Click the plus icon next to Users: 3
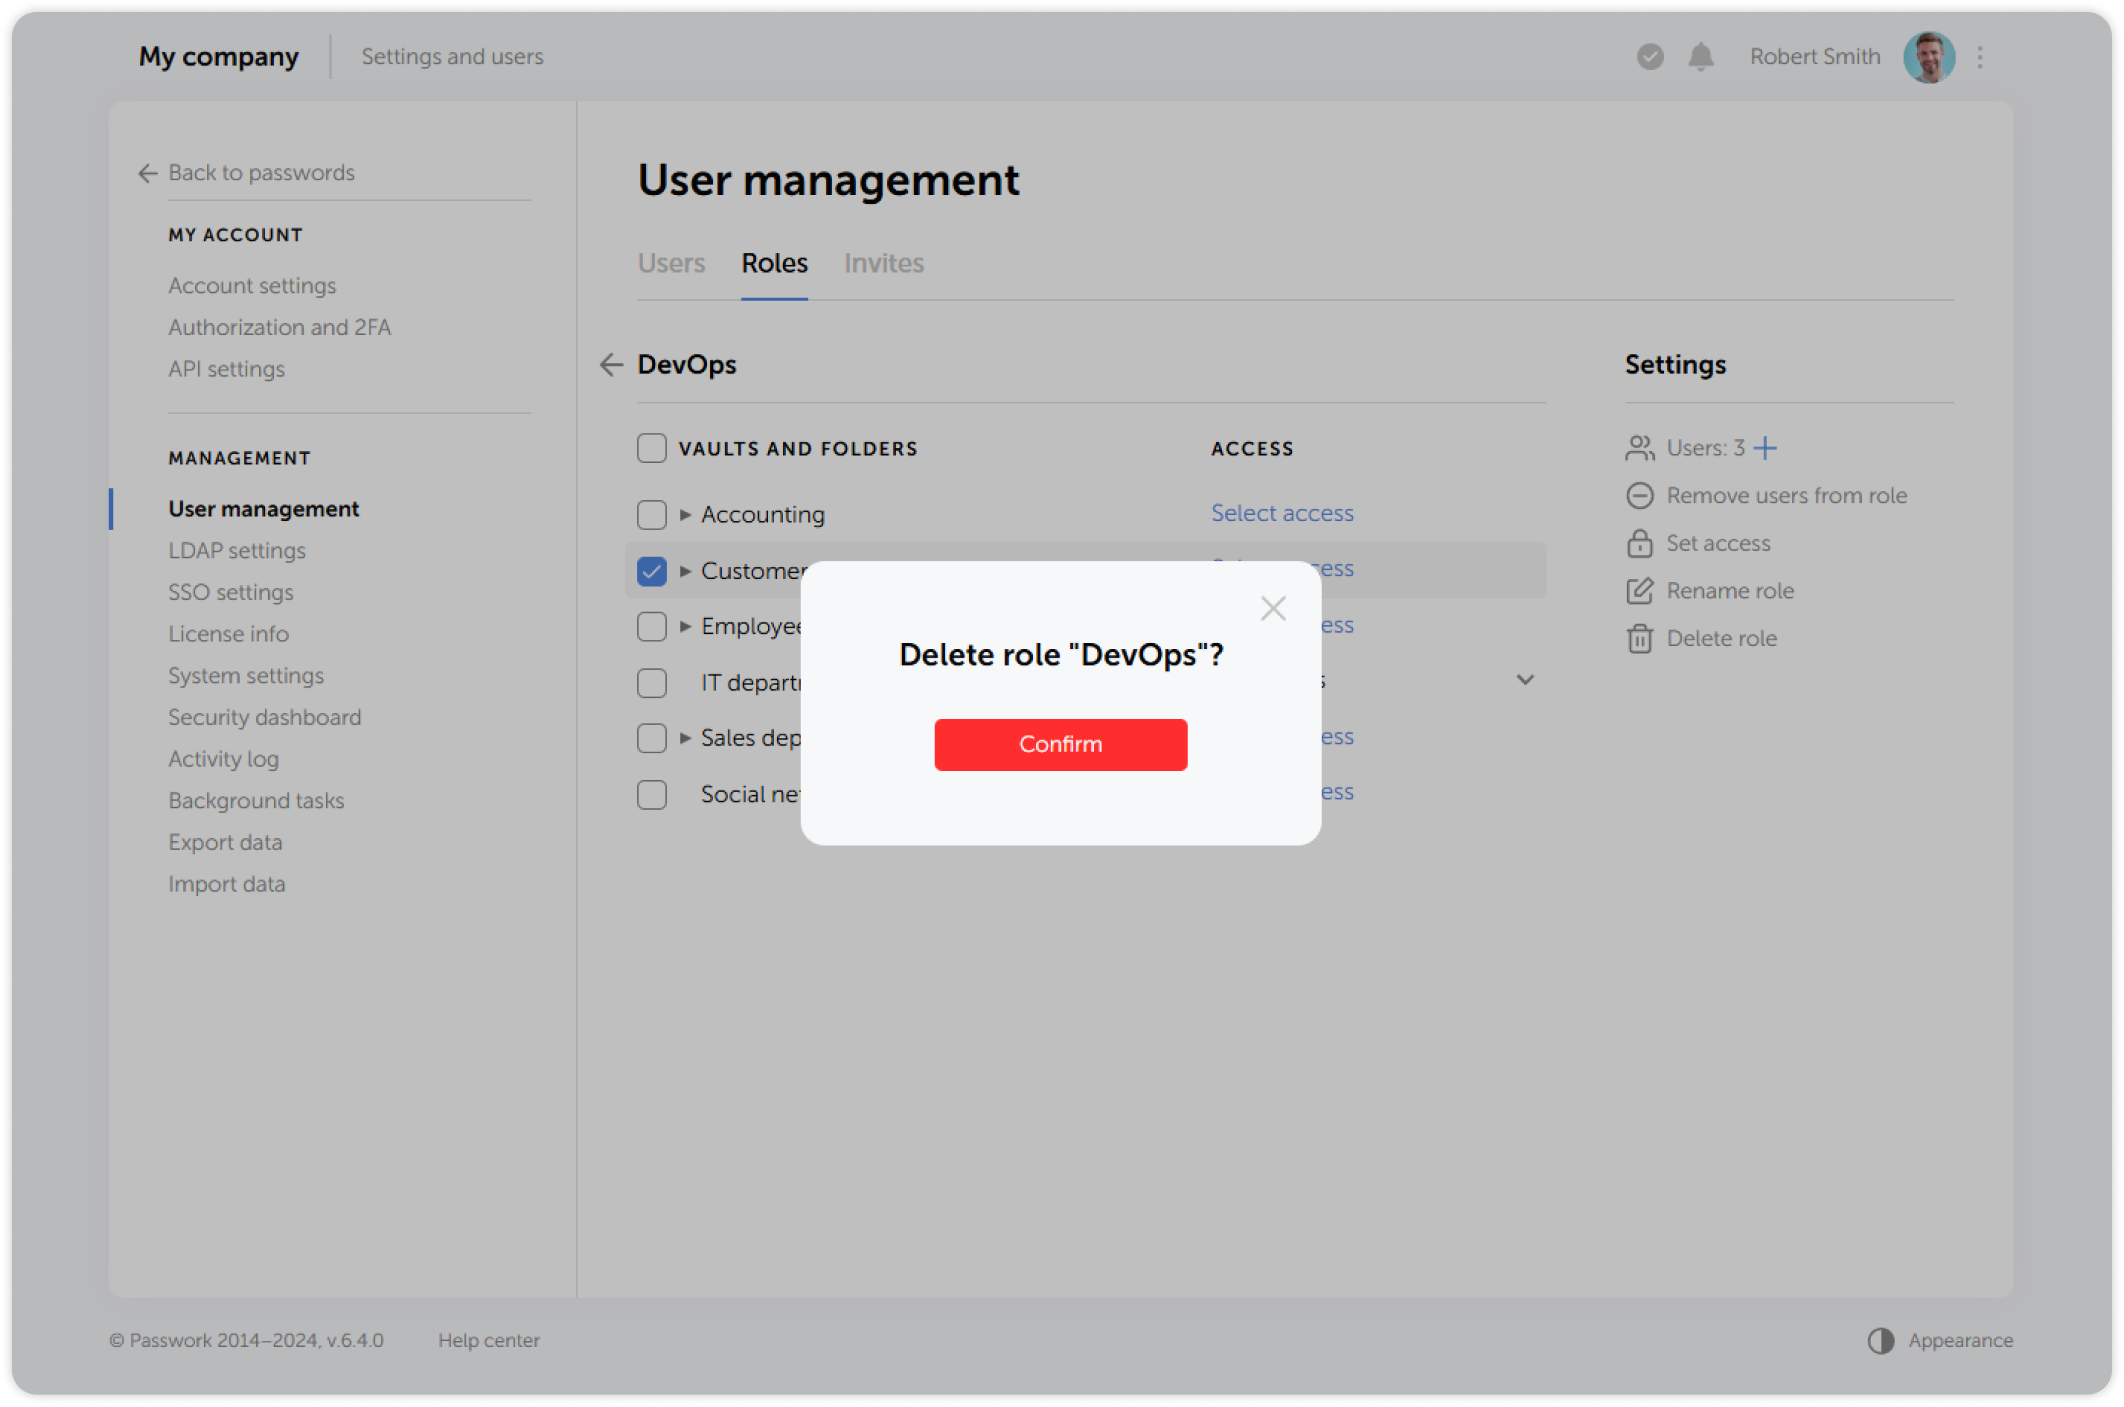 [1766, 448]
